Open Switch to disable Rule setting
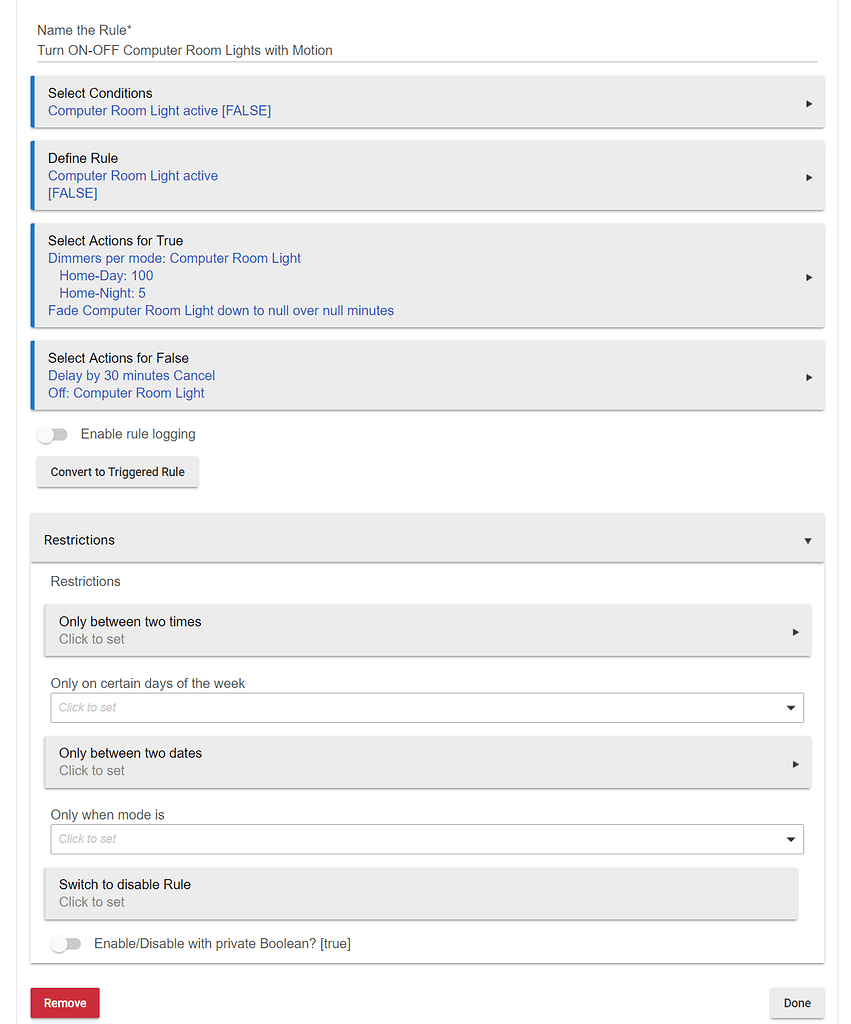 click(421, 893)
